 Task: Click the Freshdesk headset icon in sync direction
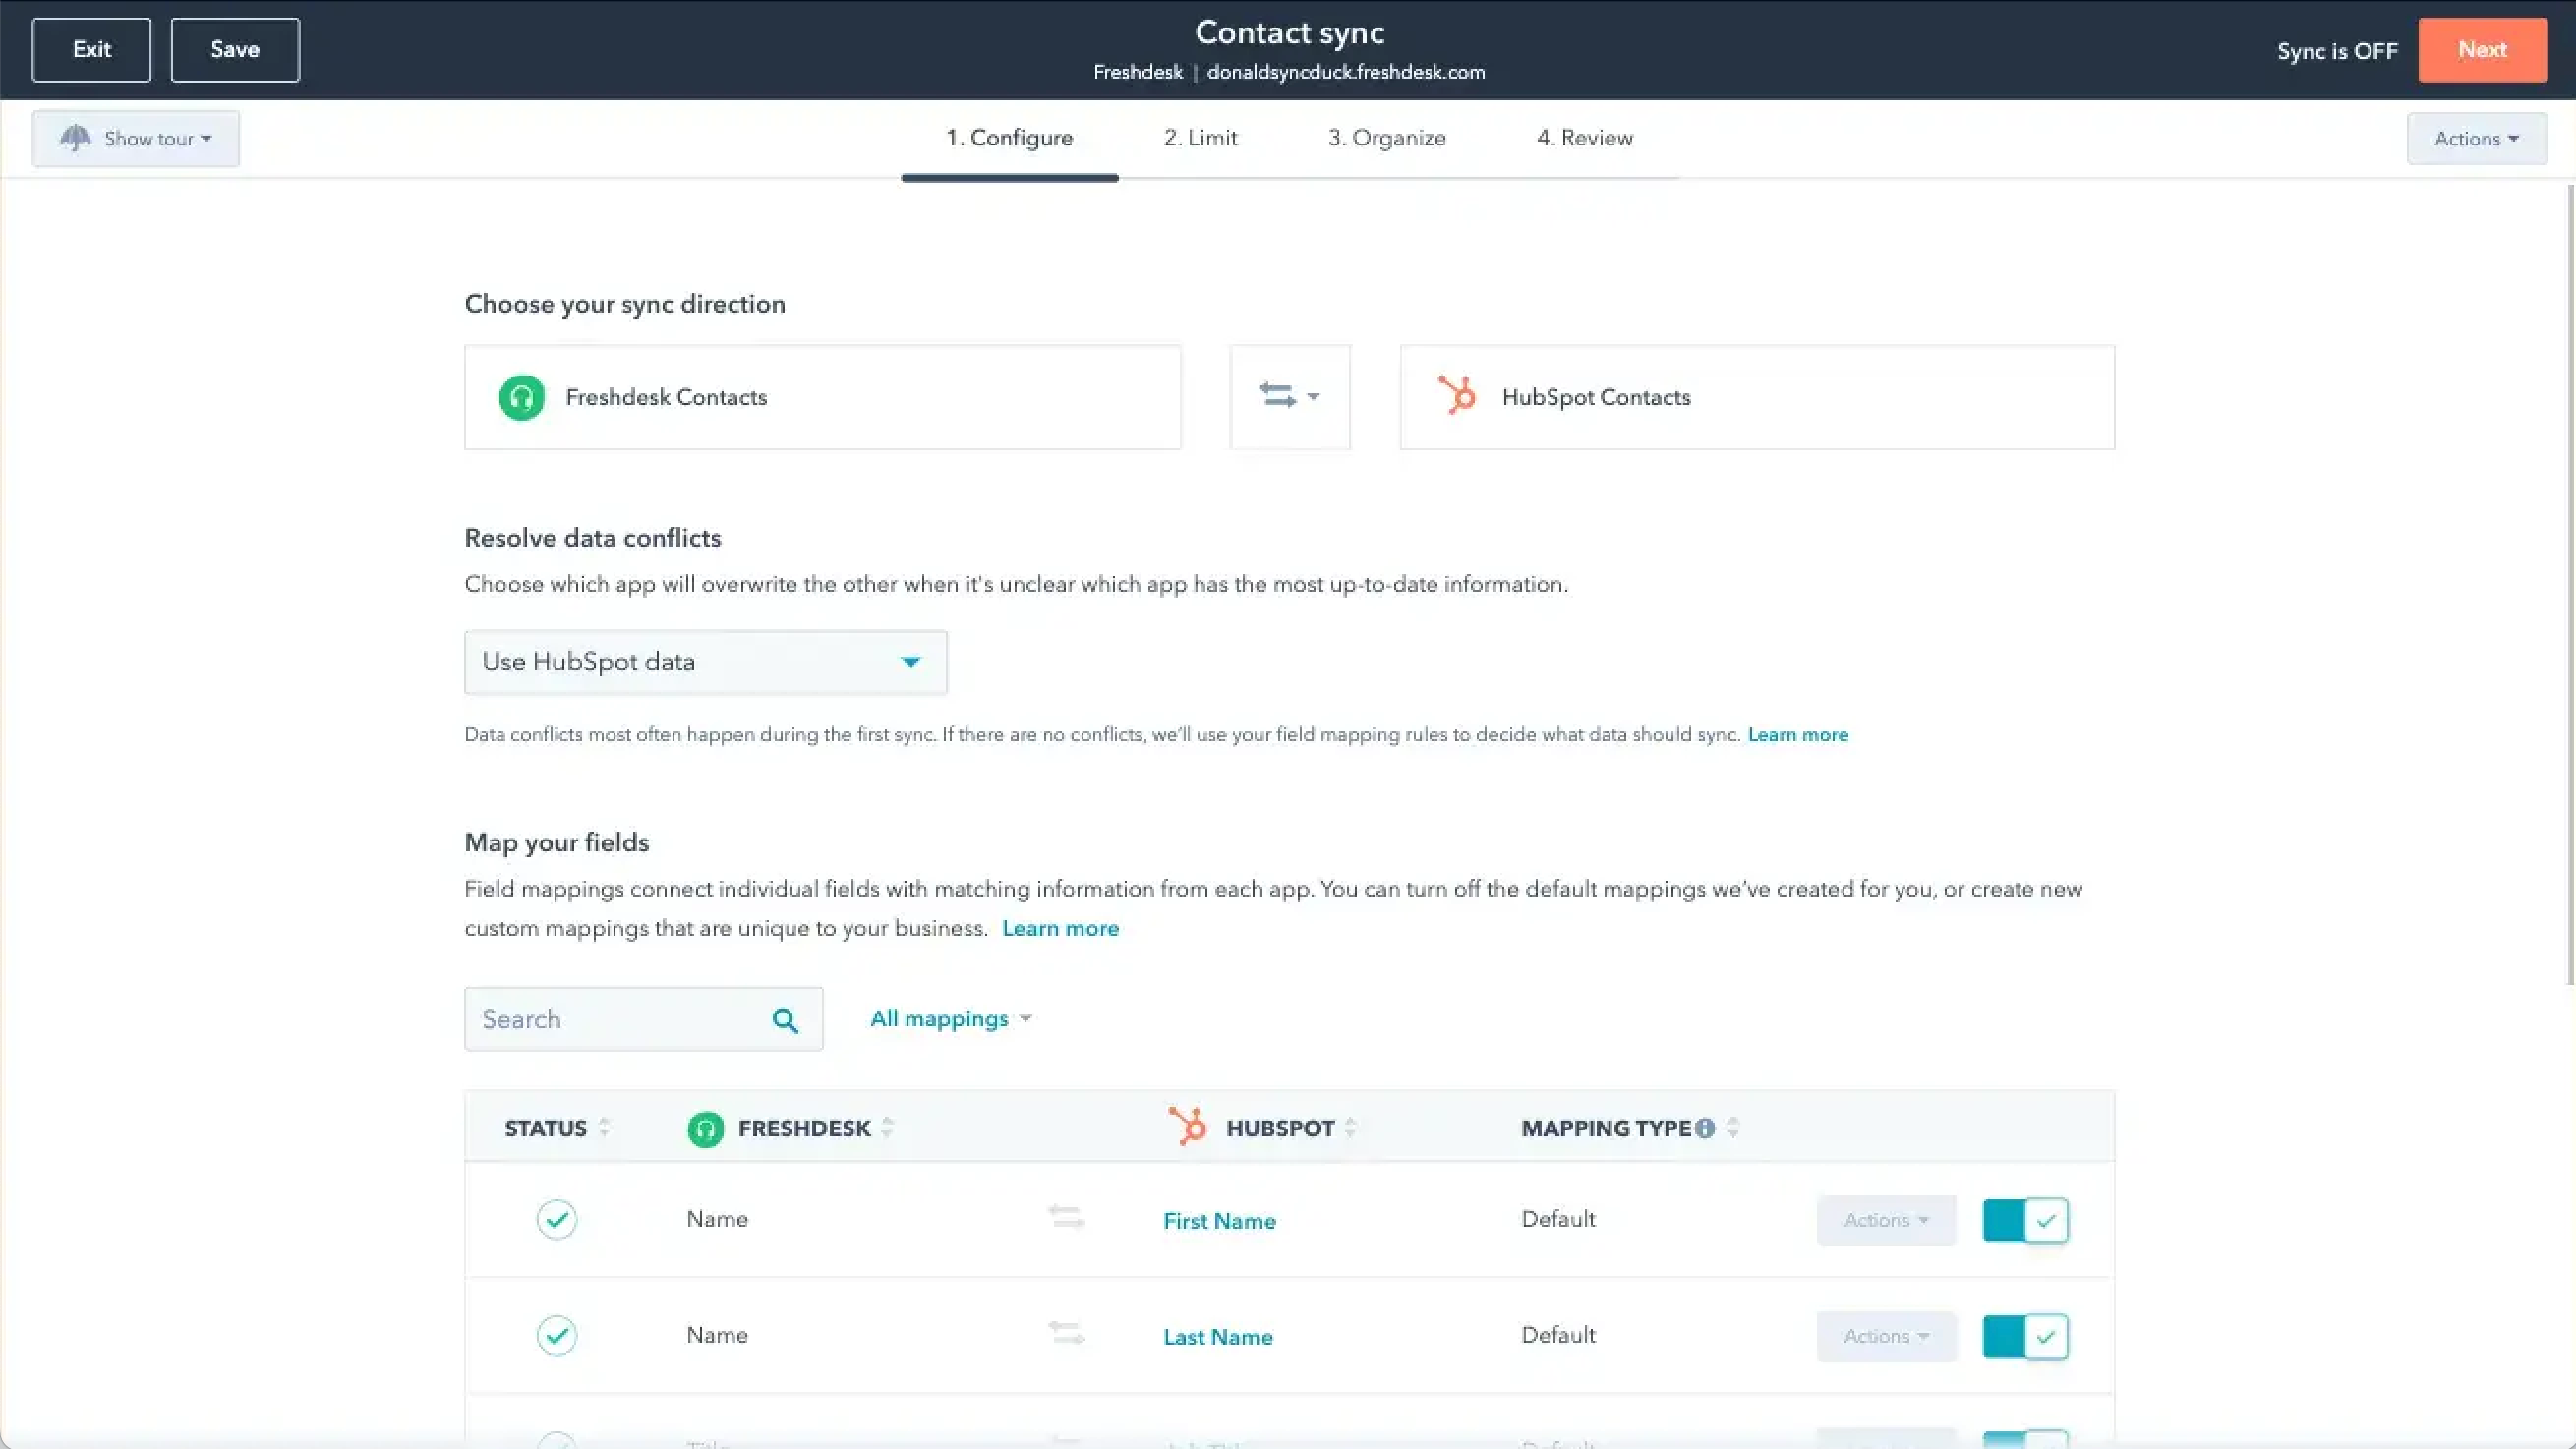521,397
